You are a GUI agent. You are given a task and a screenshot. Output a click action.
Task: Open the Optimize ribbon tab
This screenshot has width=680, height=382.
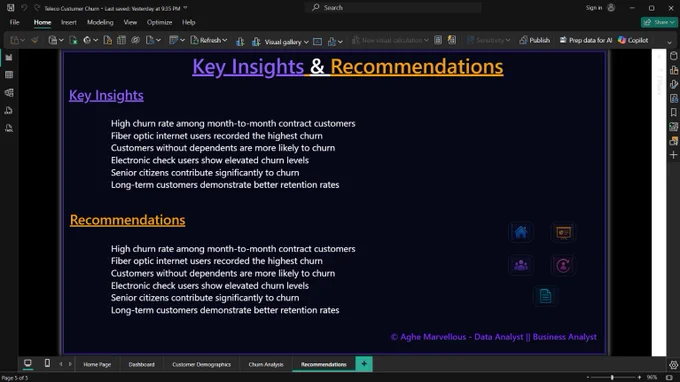(159, 22)
